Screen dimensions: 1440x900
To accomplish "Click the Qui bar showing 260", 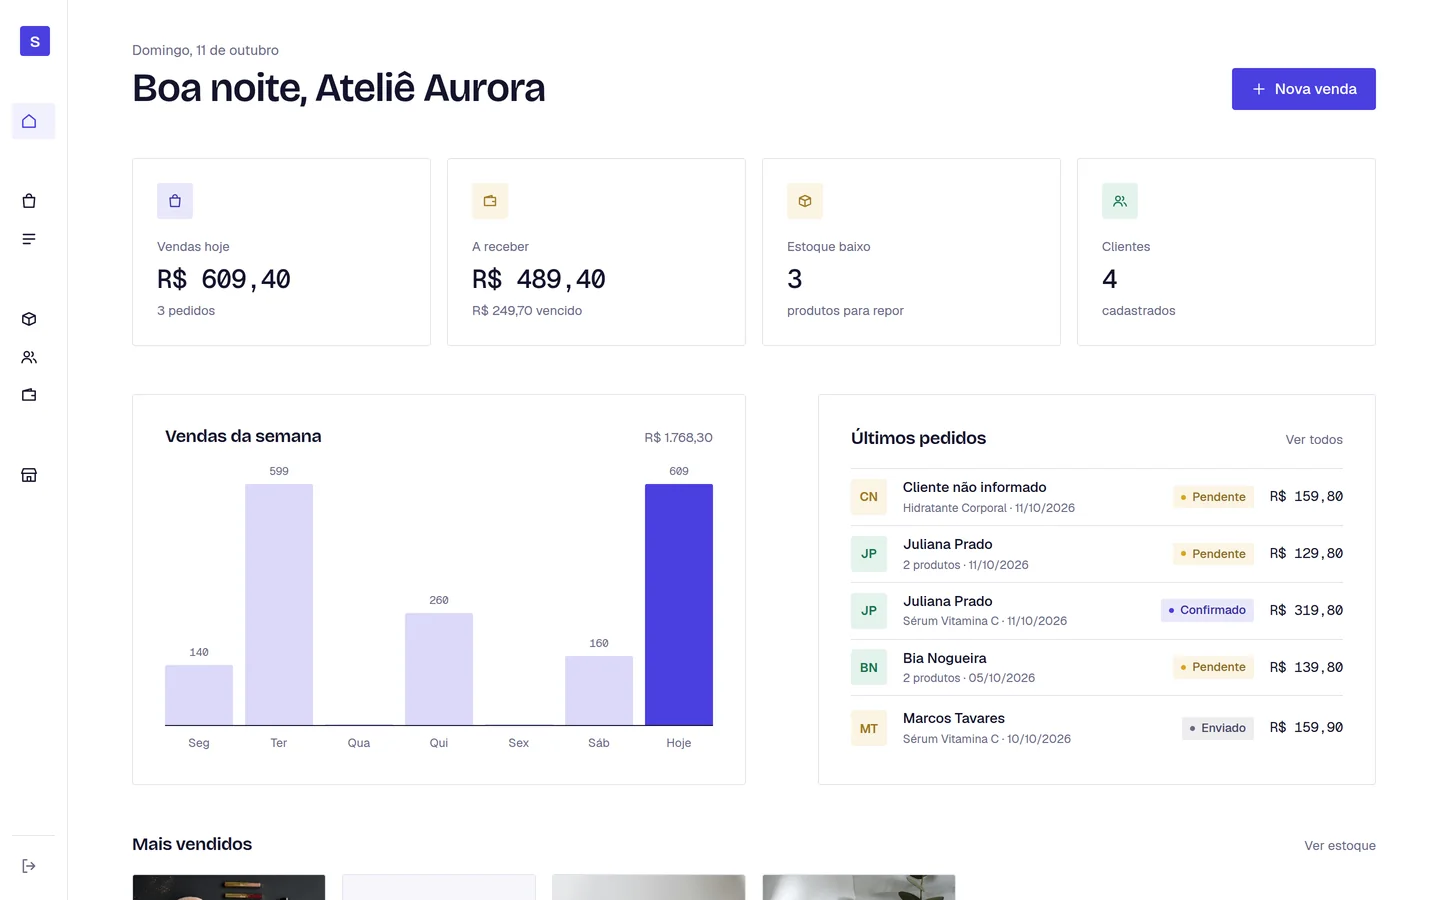I will pyautogui.click(x=439, y=669).
